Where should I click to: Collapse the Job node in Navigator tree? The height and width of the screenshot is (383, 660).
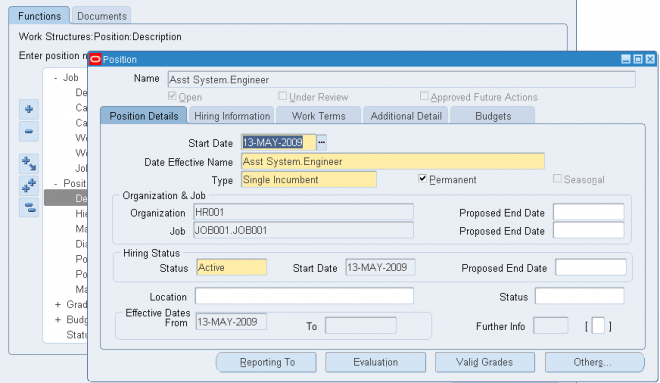tap(56, 78)
